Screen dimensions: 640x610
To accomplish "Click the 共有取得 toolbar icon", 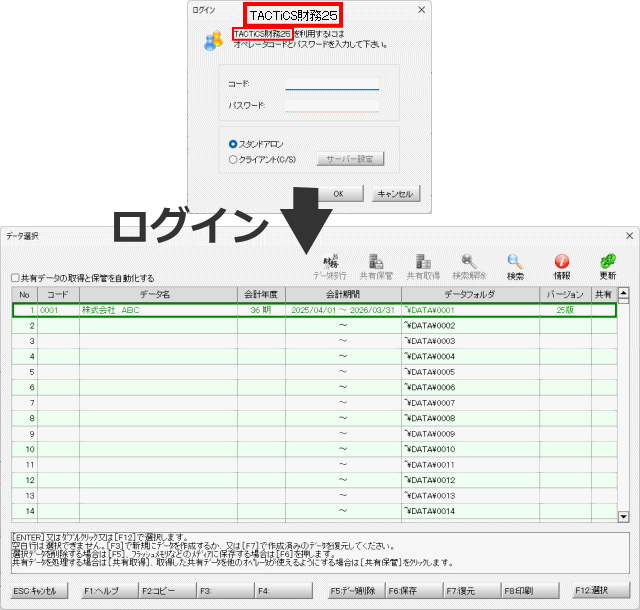I will (x=423, y=267).
